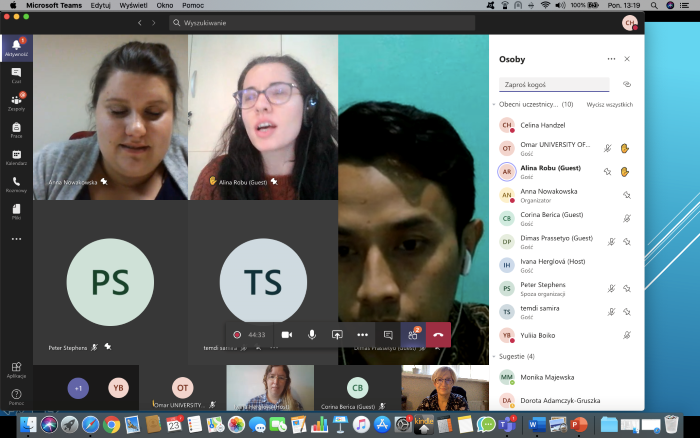
Task: Click the share screen icon
Action: pyautogui.click(x=337, y=335)
